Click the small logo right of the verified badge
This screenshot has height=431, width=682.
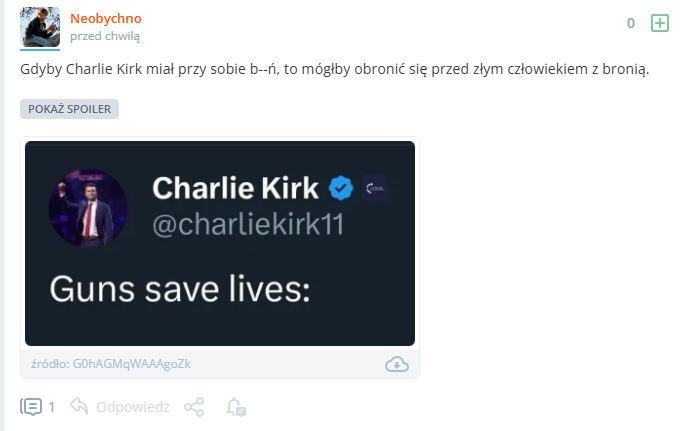[375, 187]
